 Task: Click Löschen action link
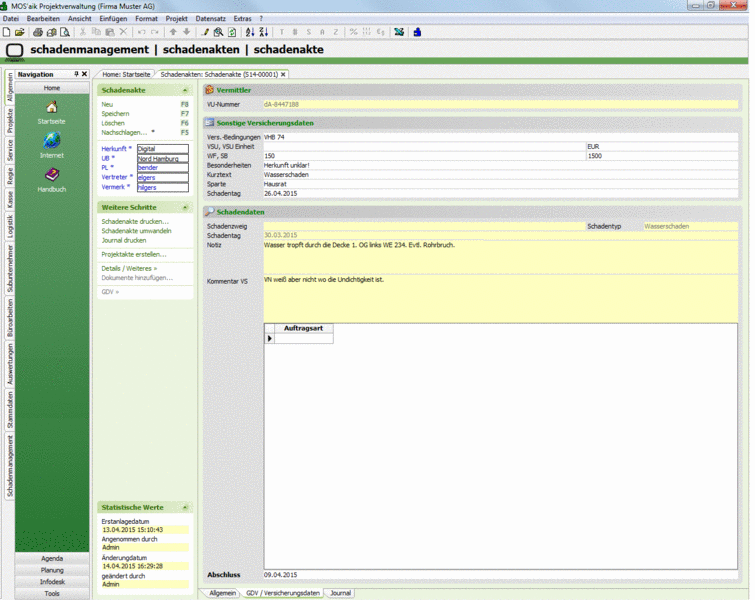point(113,123)
